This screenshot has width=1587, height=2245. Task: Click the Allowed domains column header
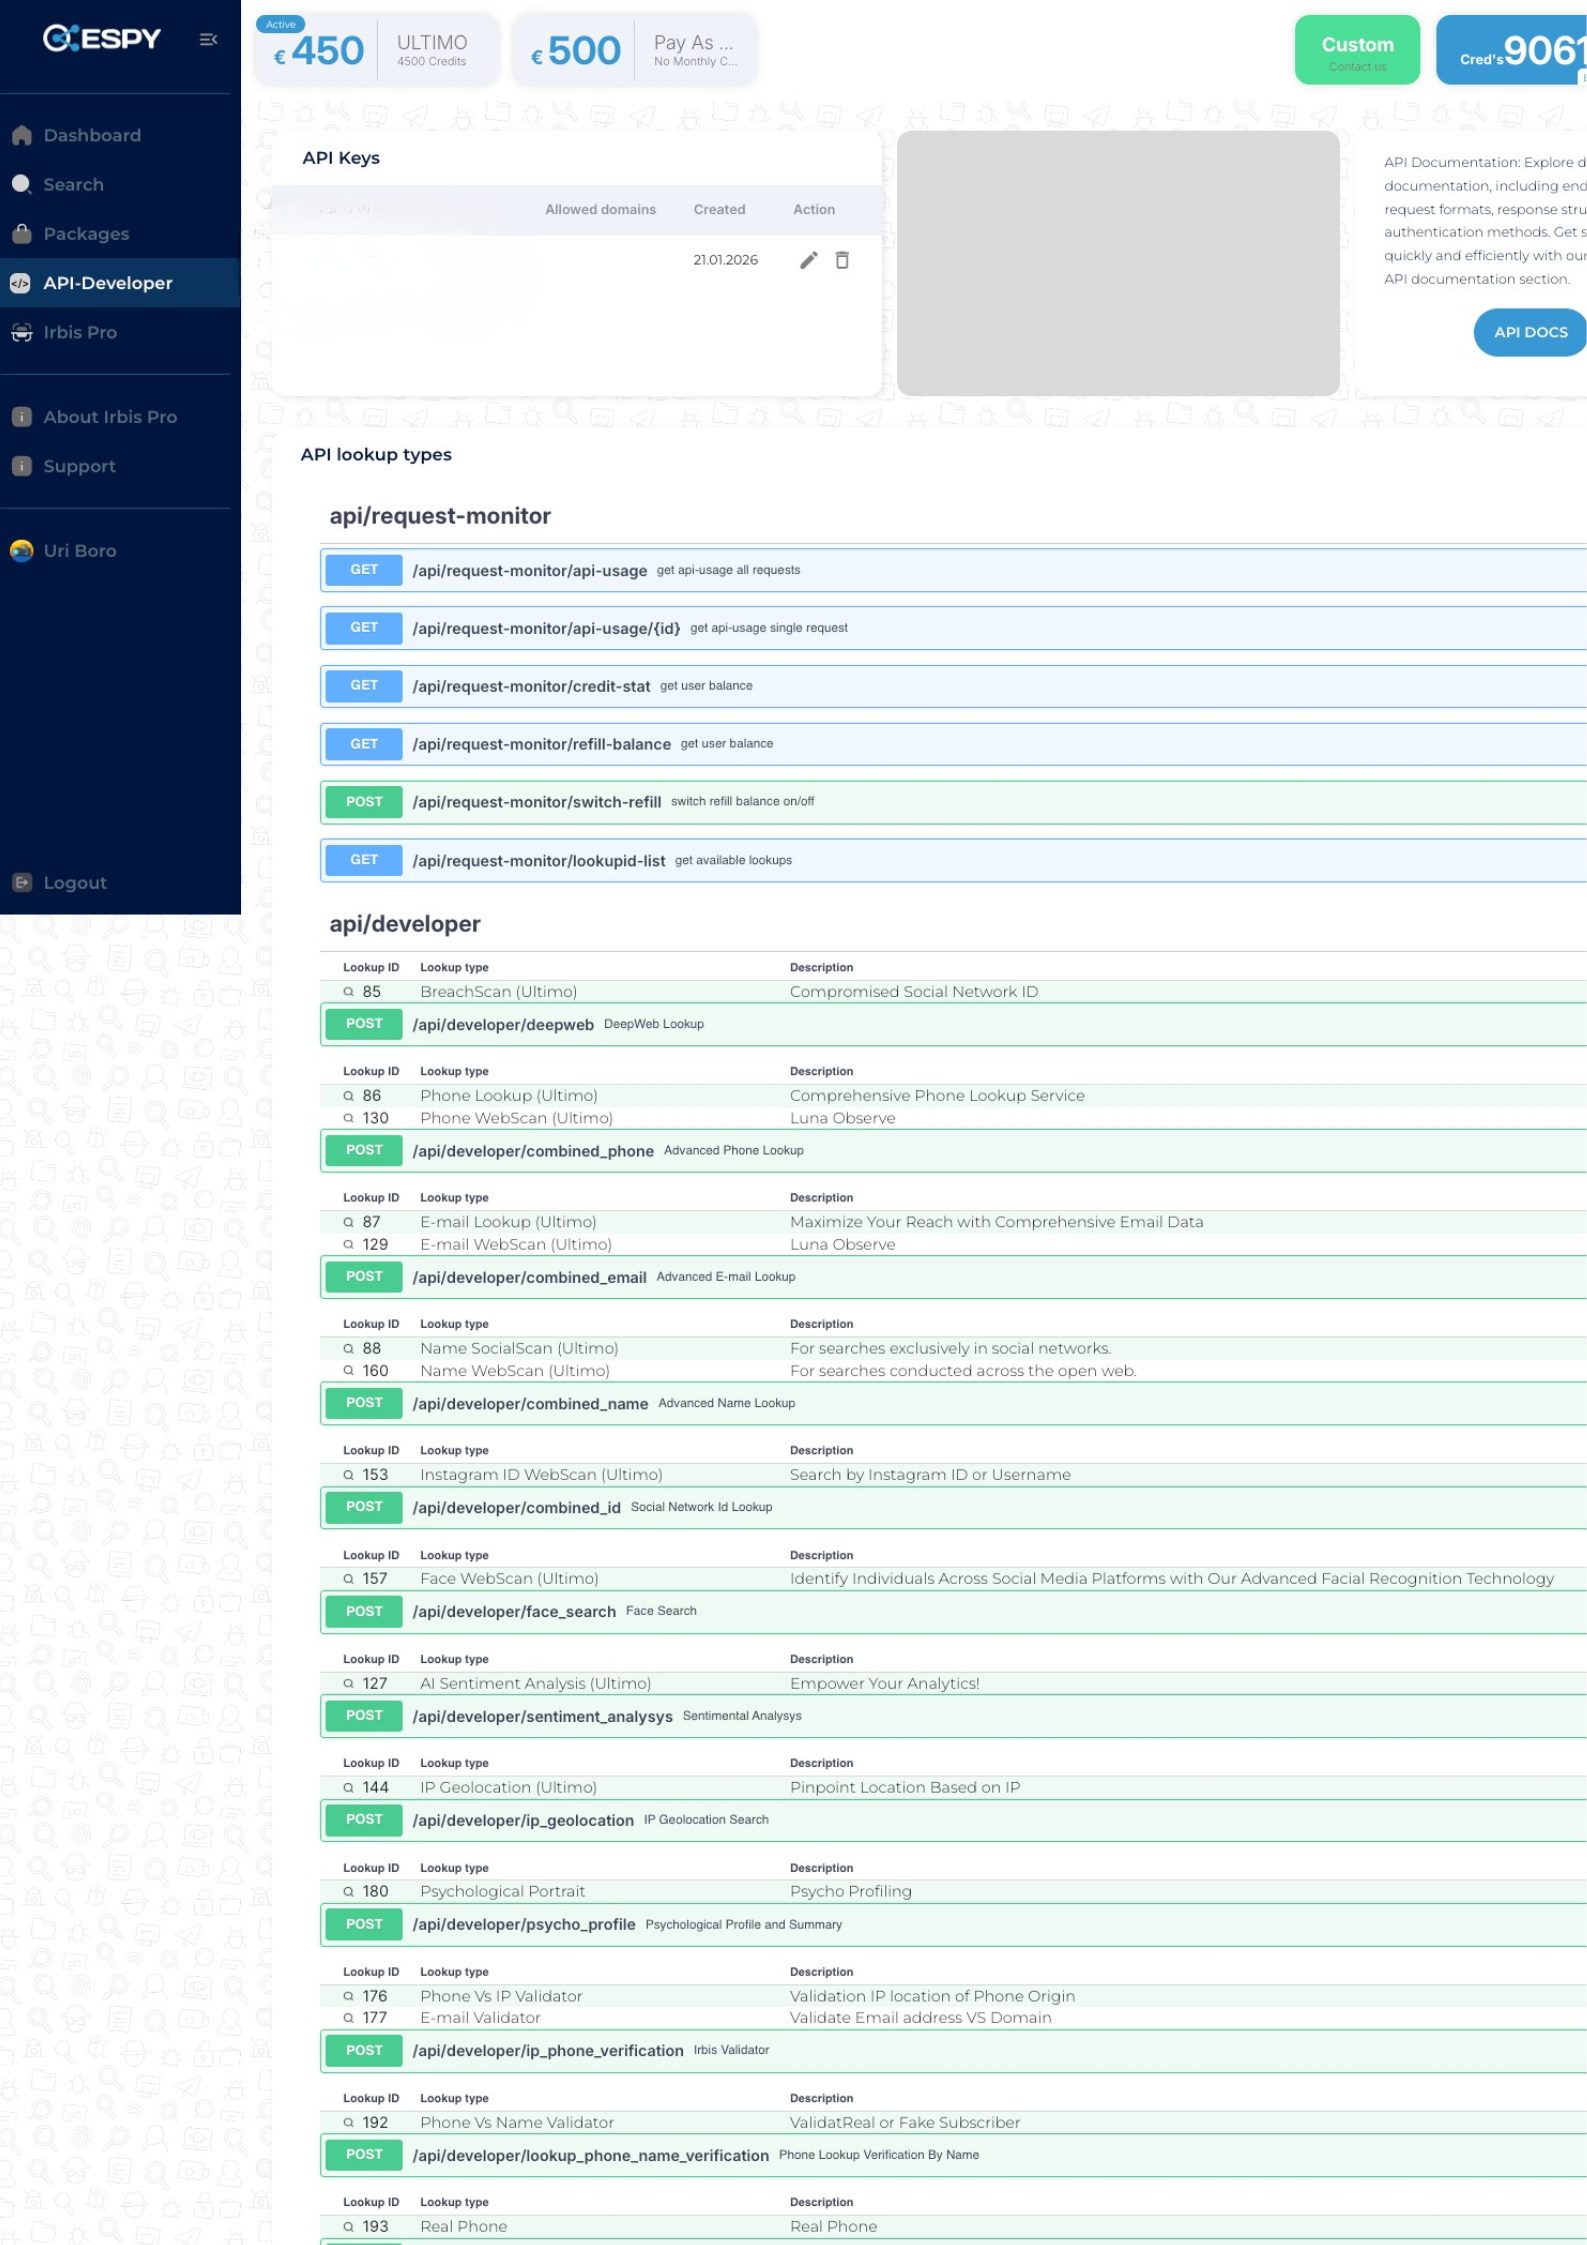pyautogui.click(x=600, y=210)
